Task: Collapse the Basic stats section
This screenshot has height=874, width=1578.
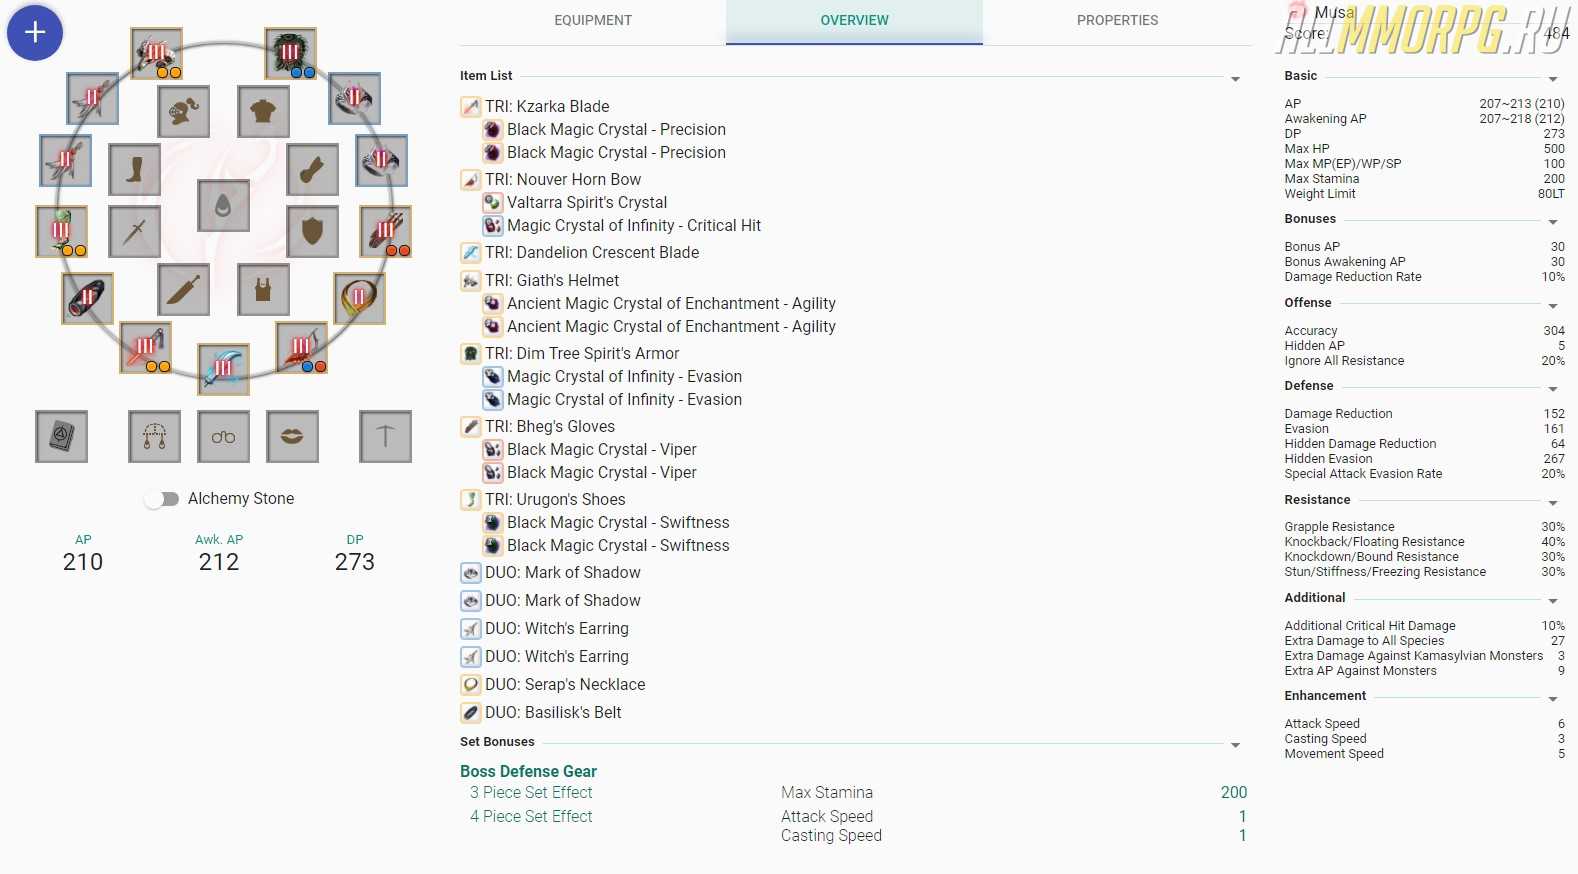Action: tap(1552, 79)
